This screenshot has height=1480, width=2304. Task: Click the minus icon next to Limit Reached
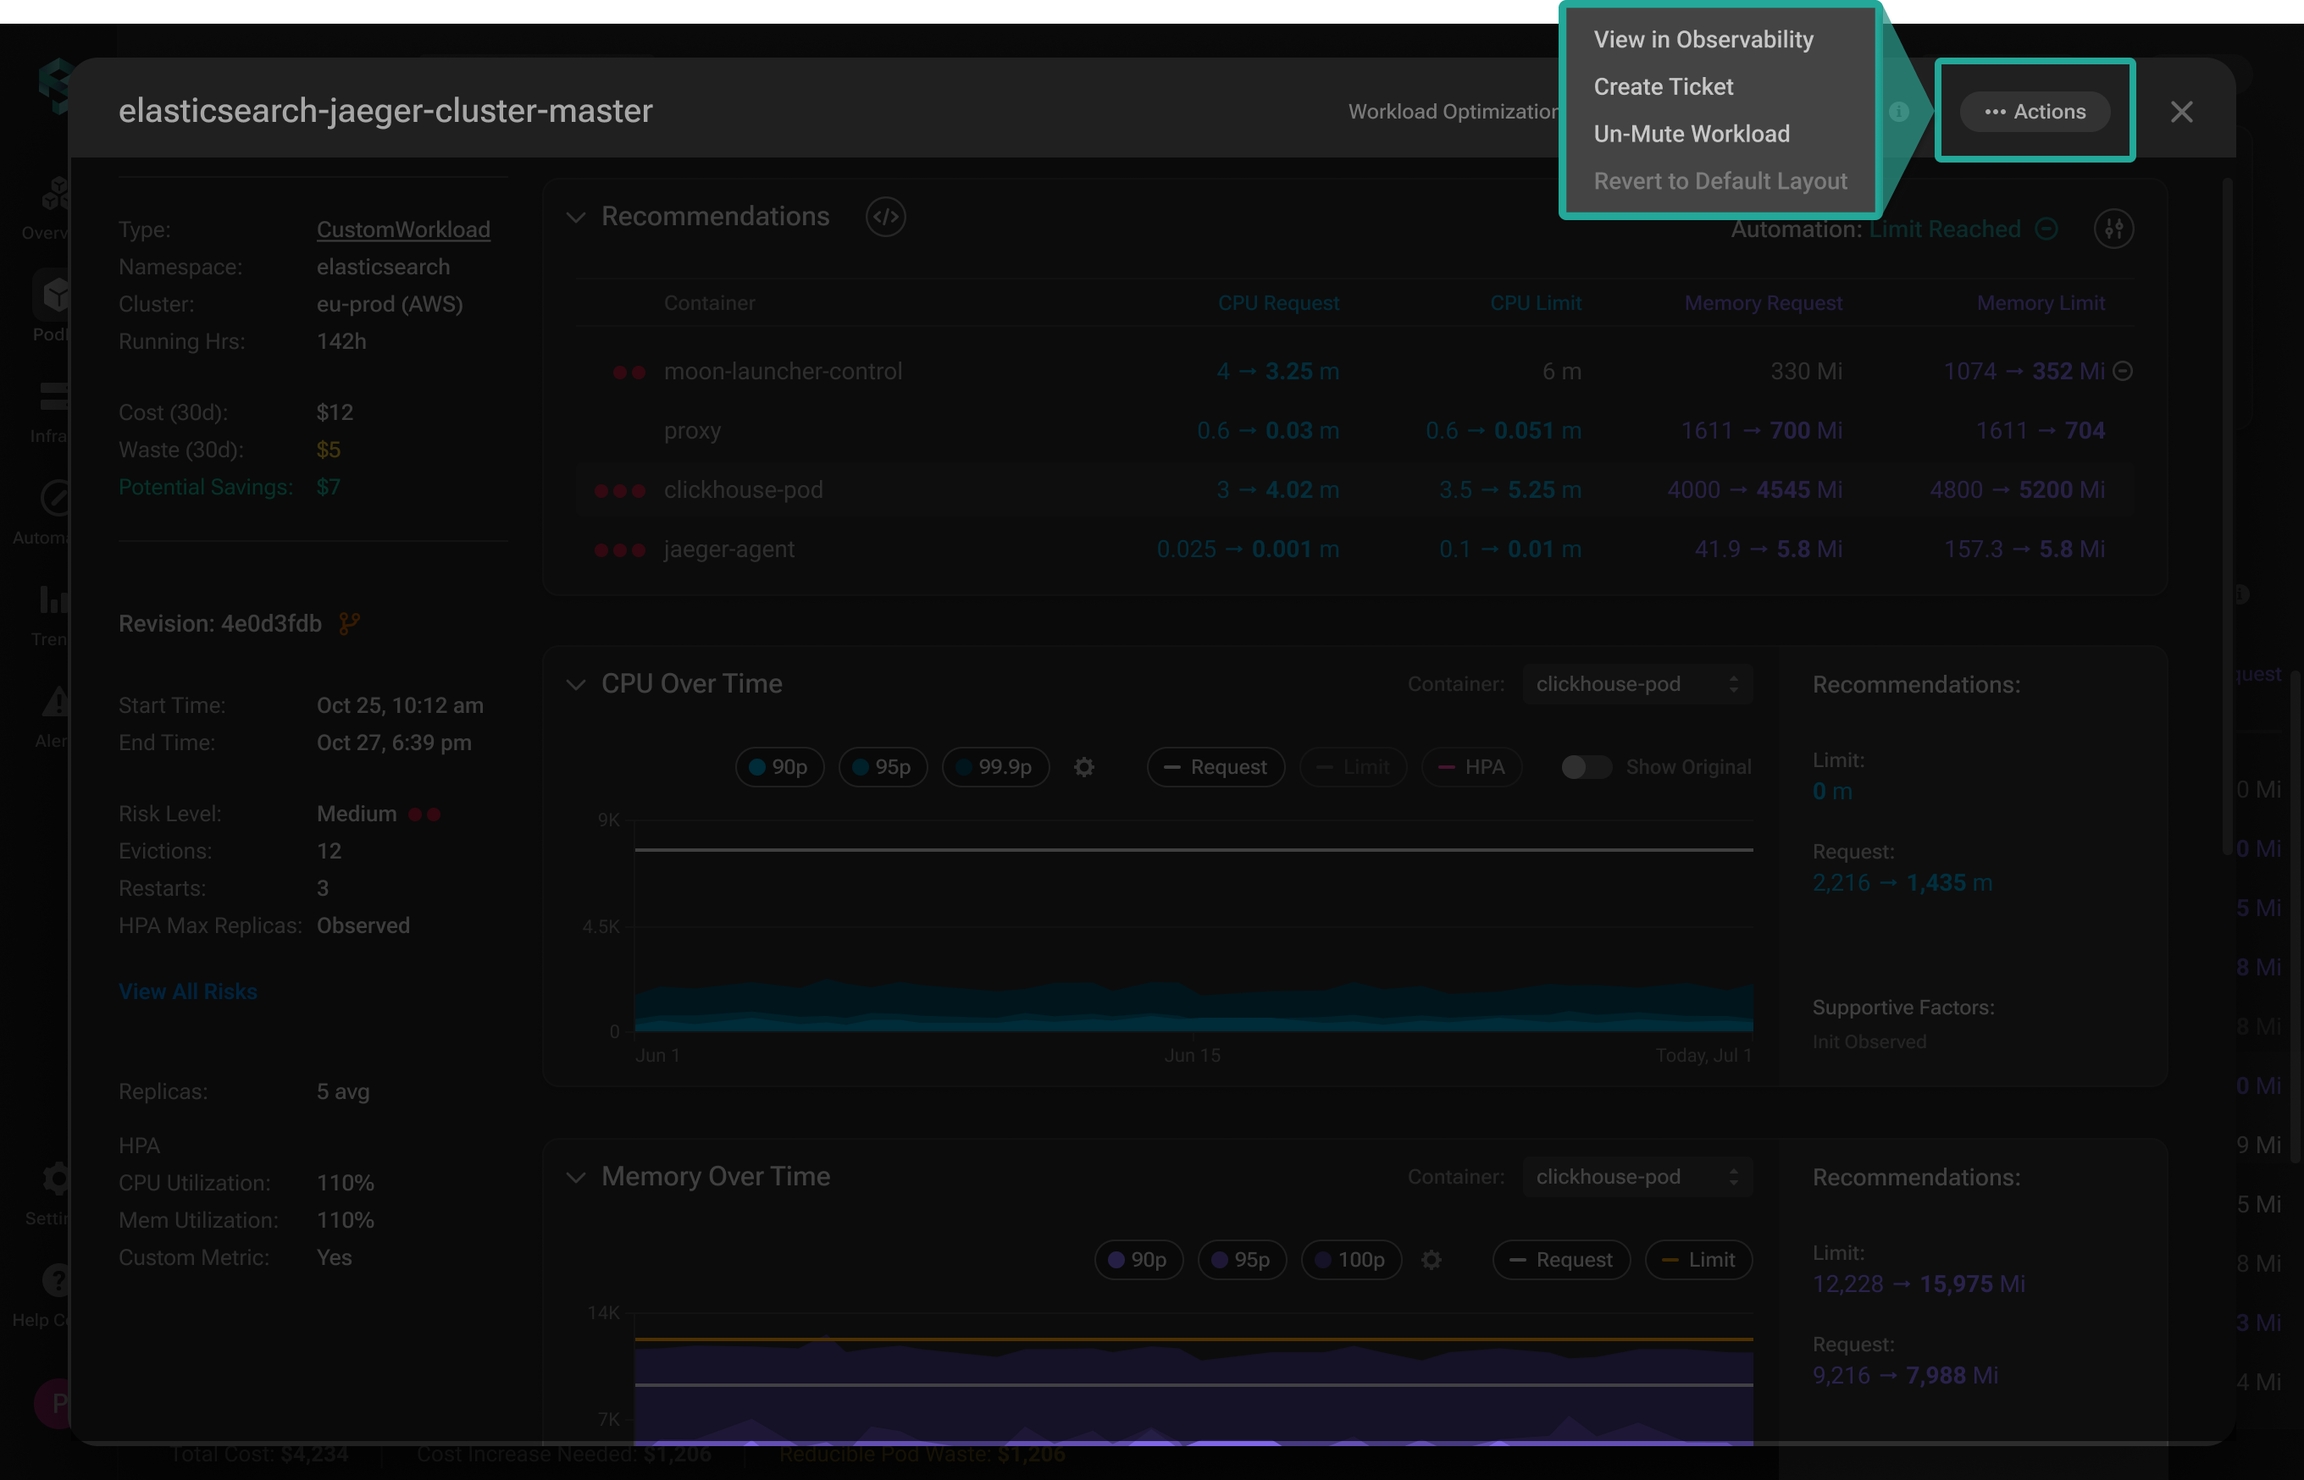point(2047,229)
